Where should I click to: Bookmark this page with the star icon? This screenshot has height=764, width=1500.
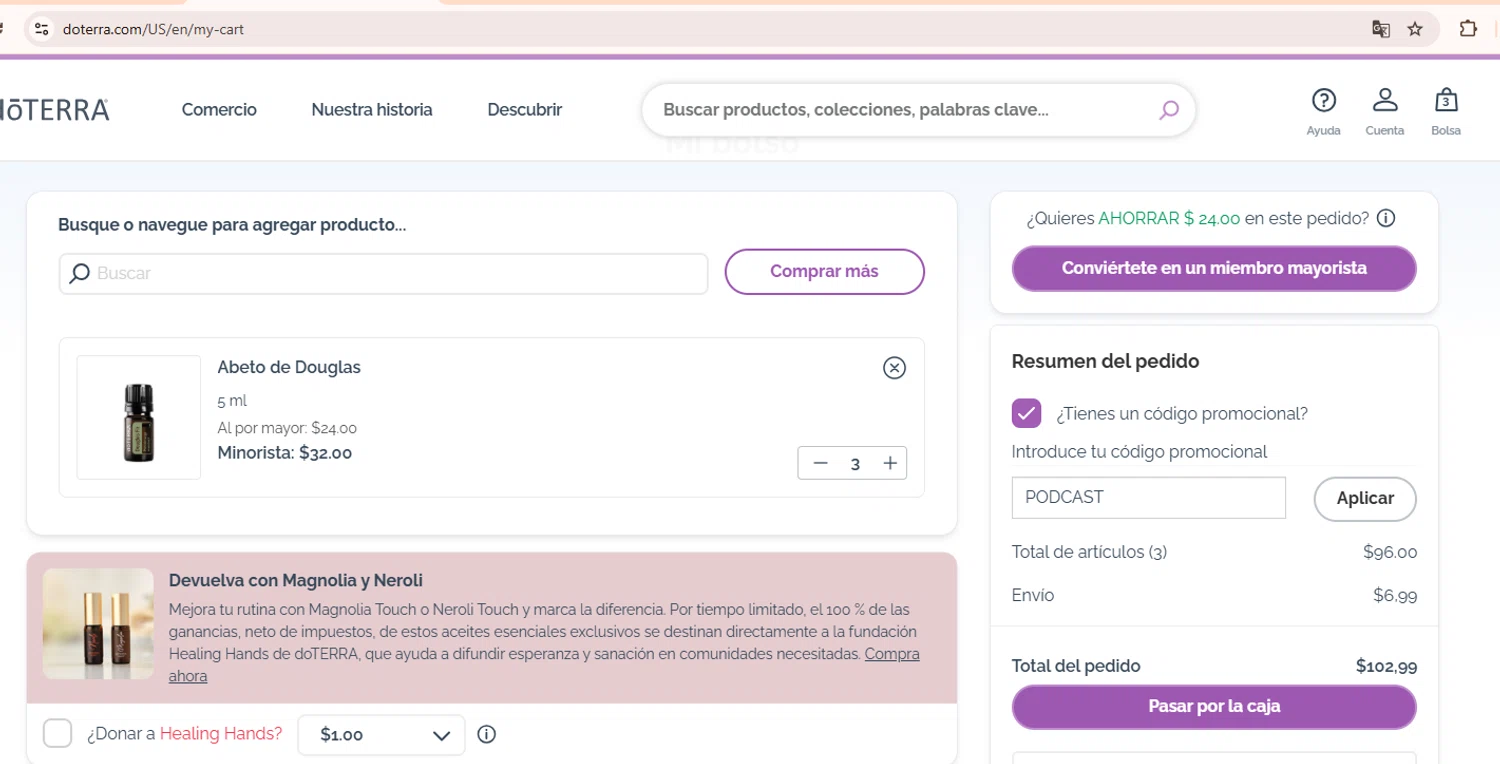coord(1415,29)
